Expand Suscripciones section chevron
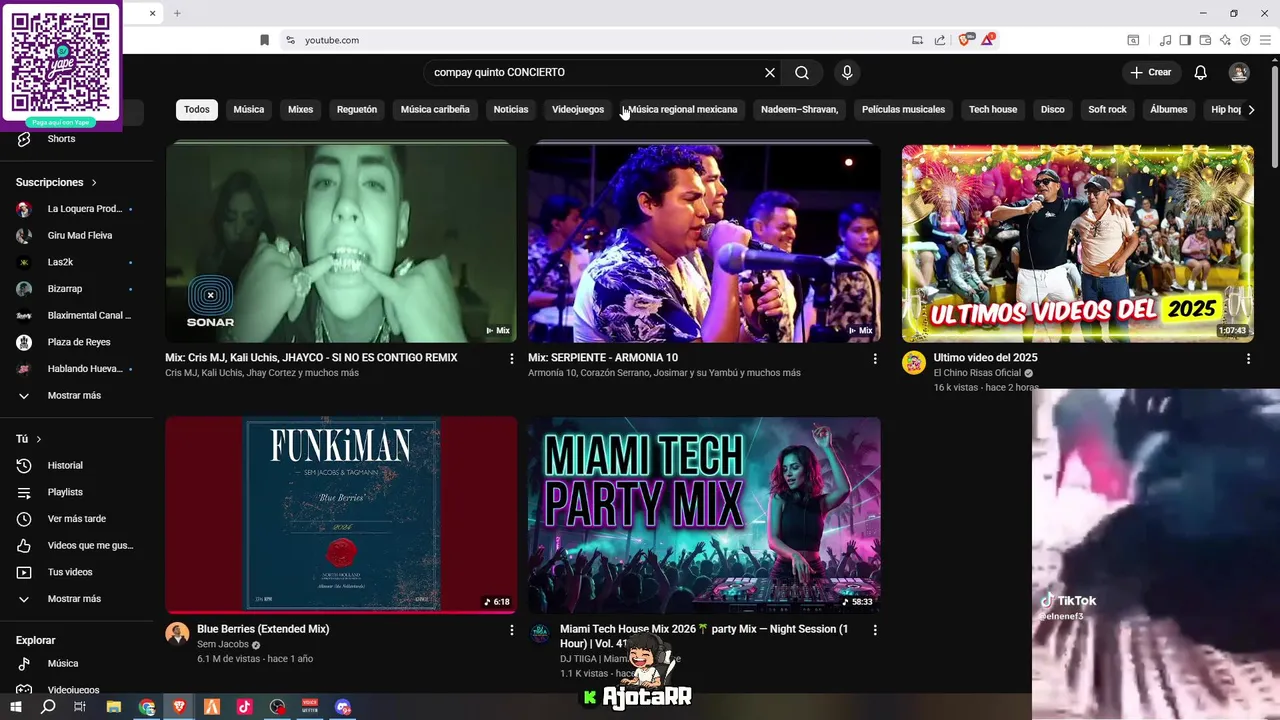This screenshot has height=720, width=1280. 94,183
